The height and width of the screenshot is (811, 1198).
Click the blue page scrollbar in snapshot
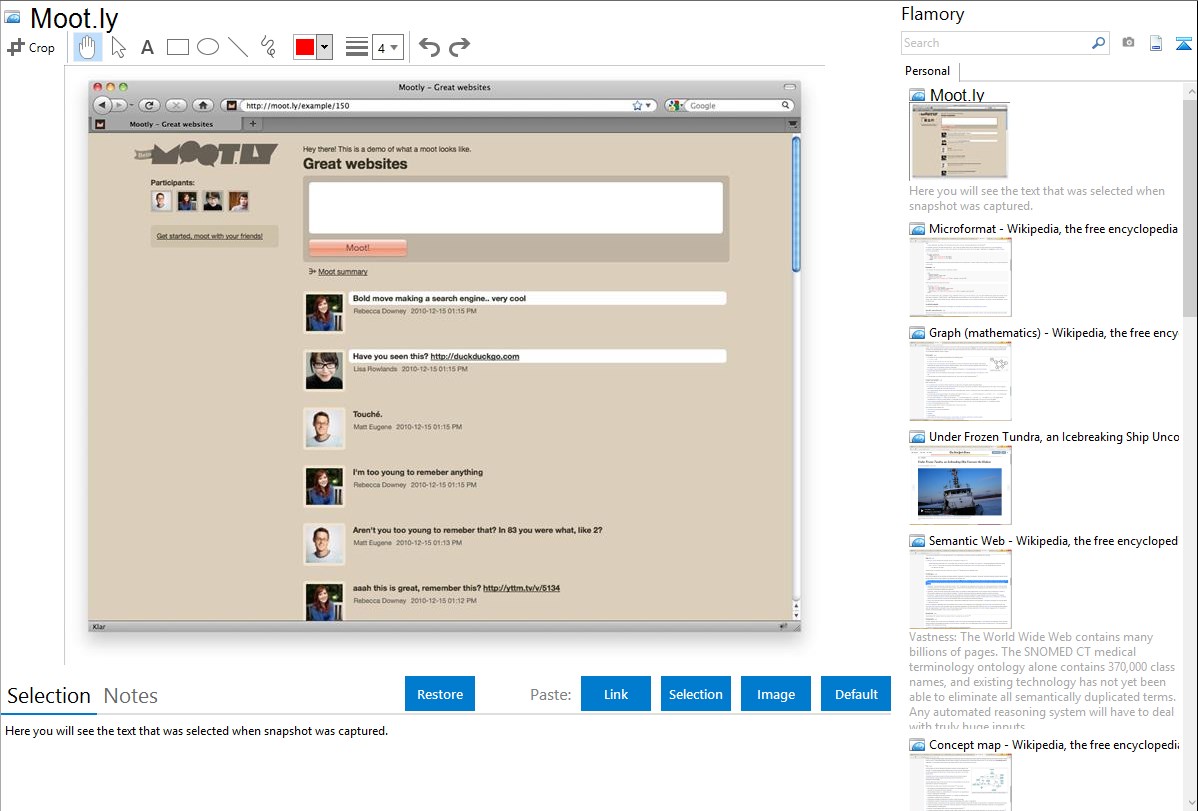[796, 204]
